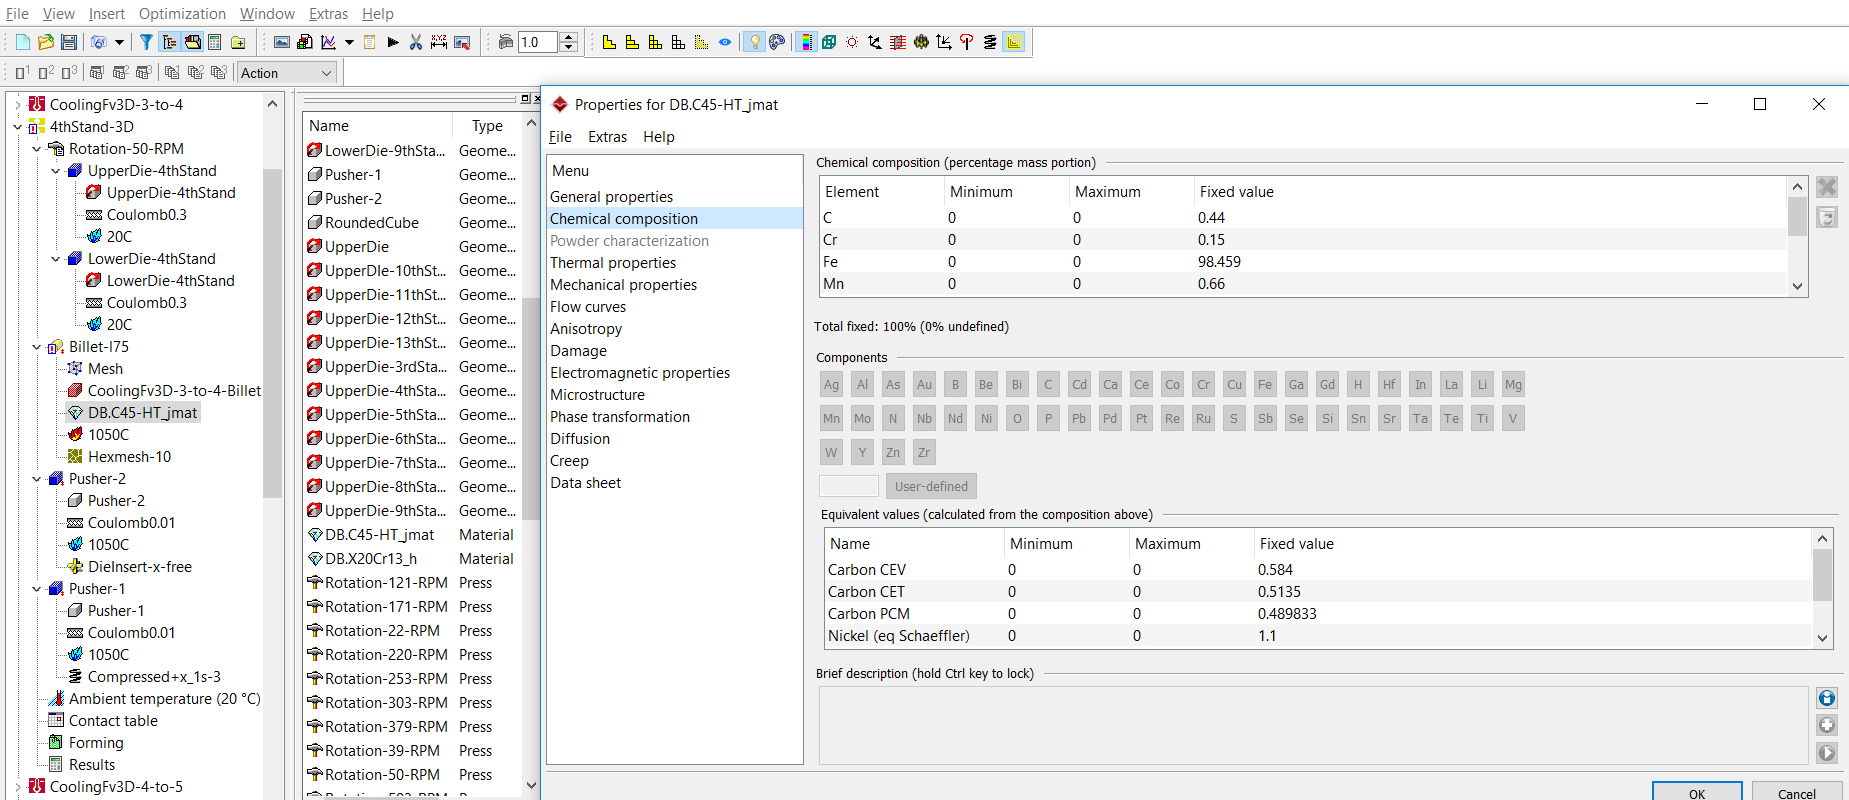Click the scale value stepper up arrow
The width and height of the screenshot is (1849, 800).
tap(569, 37)
